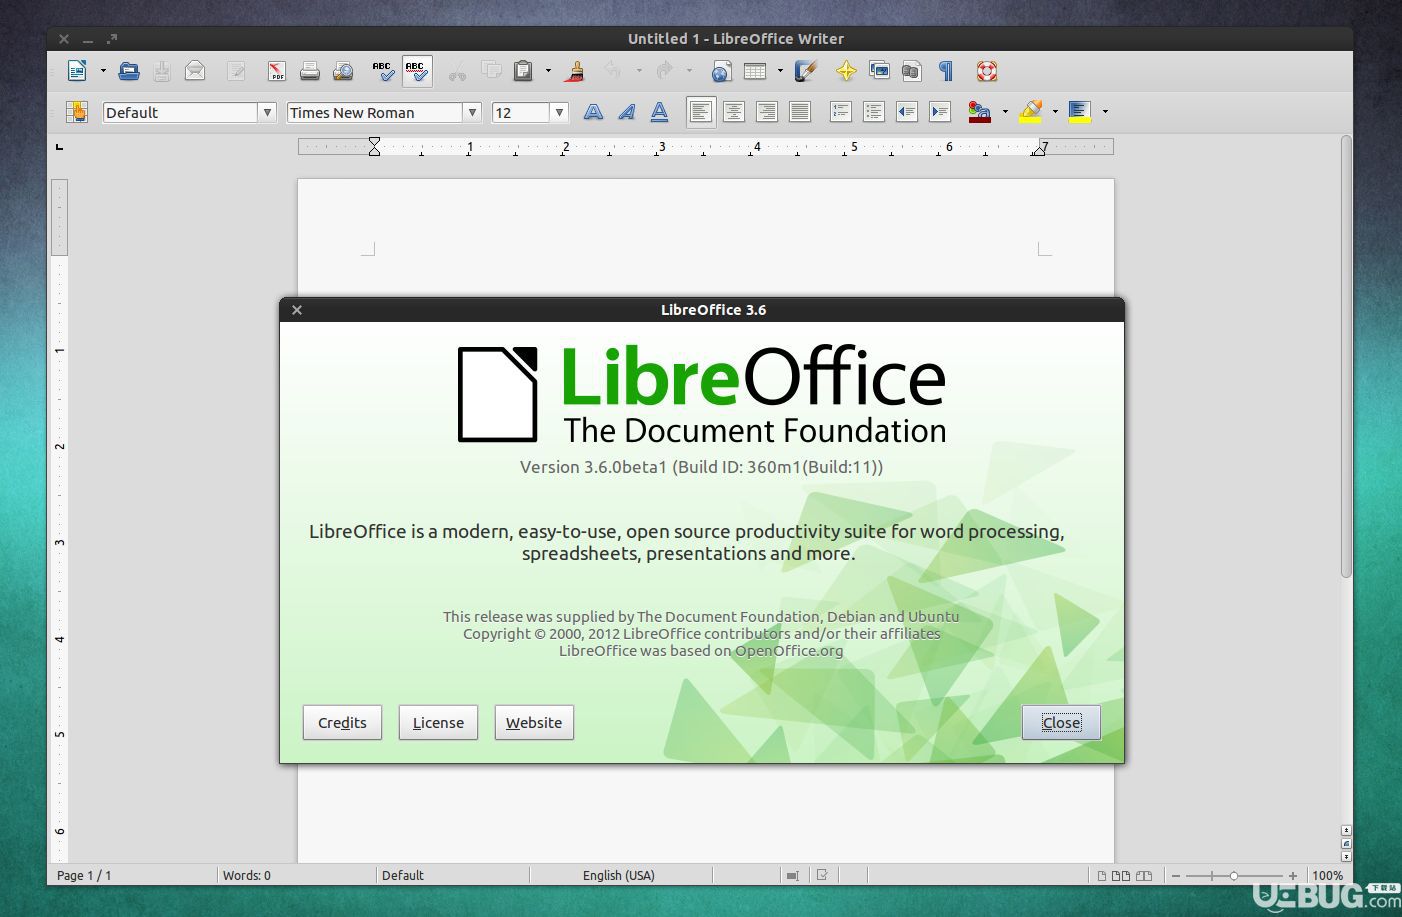This screenshot has height=917, width=1402.
Task: Toggle Nonprinting Characters pilcrow
Action: pyautogui.click(x=946, y=71)
